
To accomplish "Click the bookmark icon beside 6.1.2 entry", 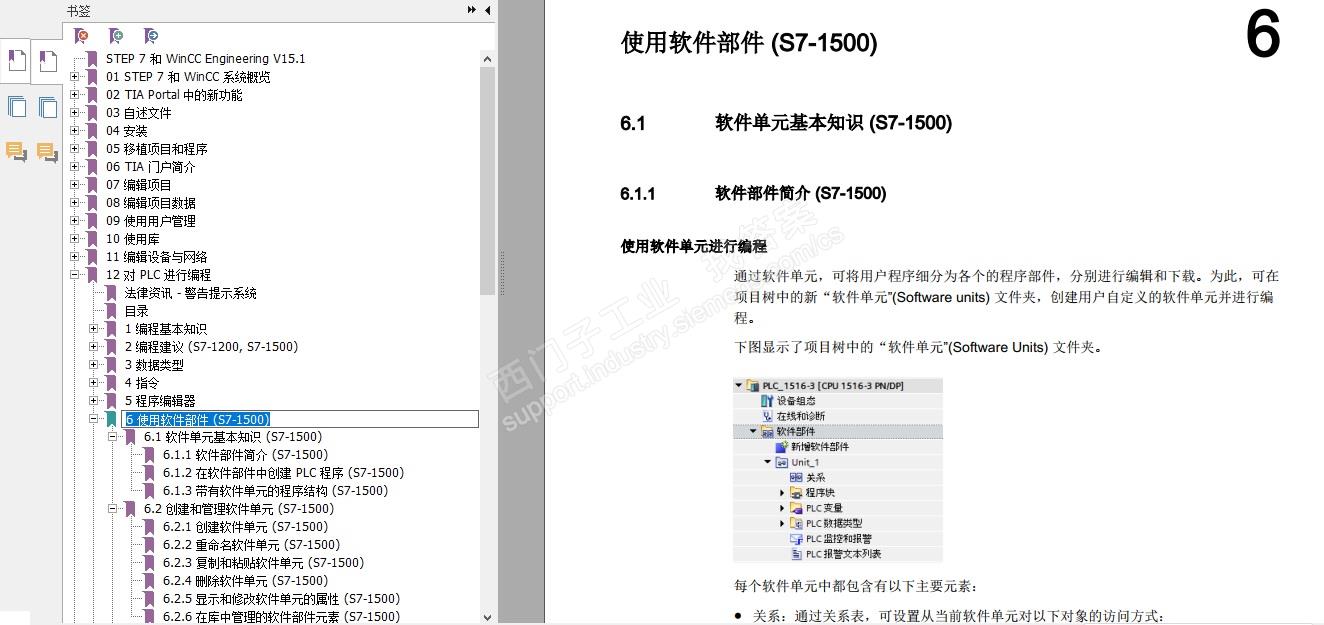I will point(149,473).
